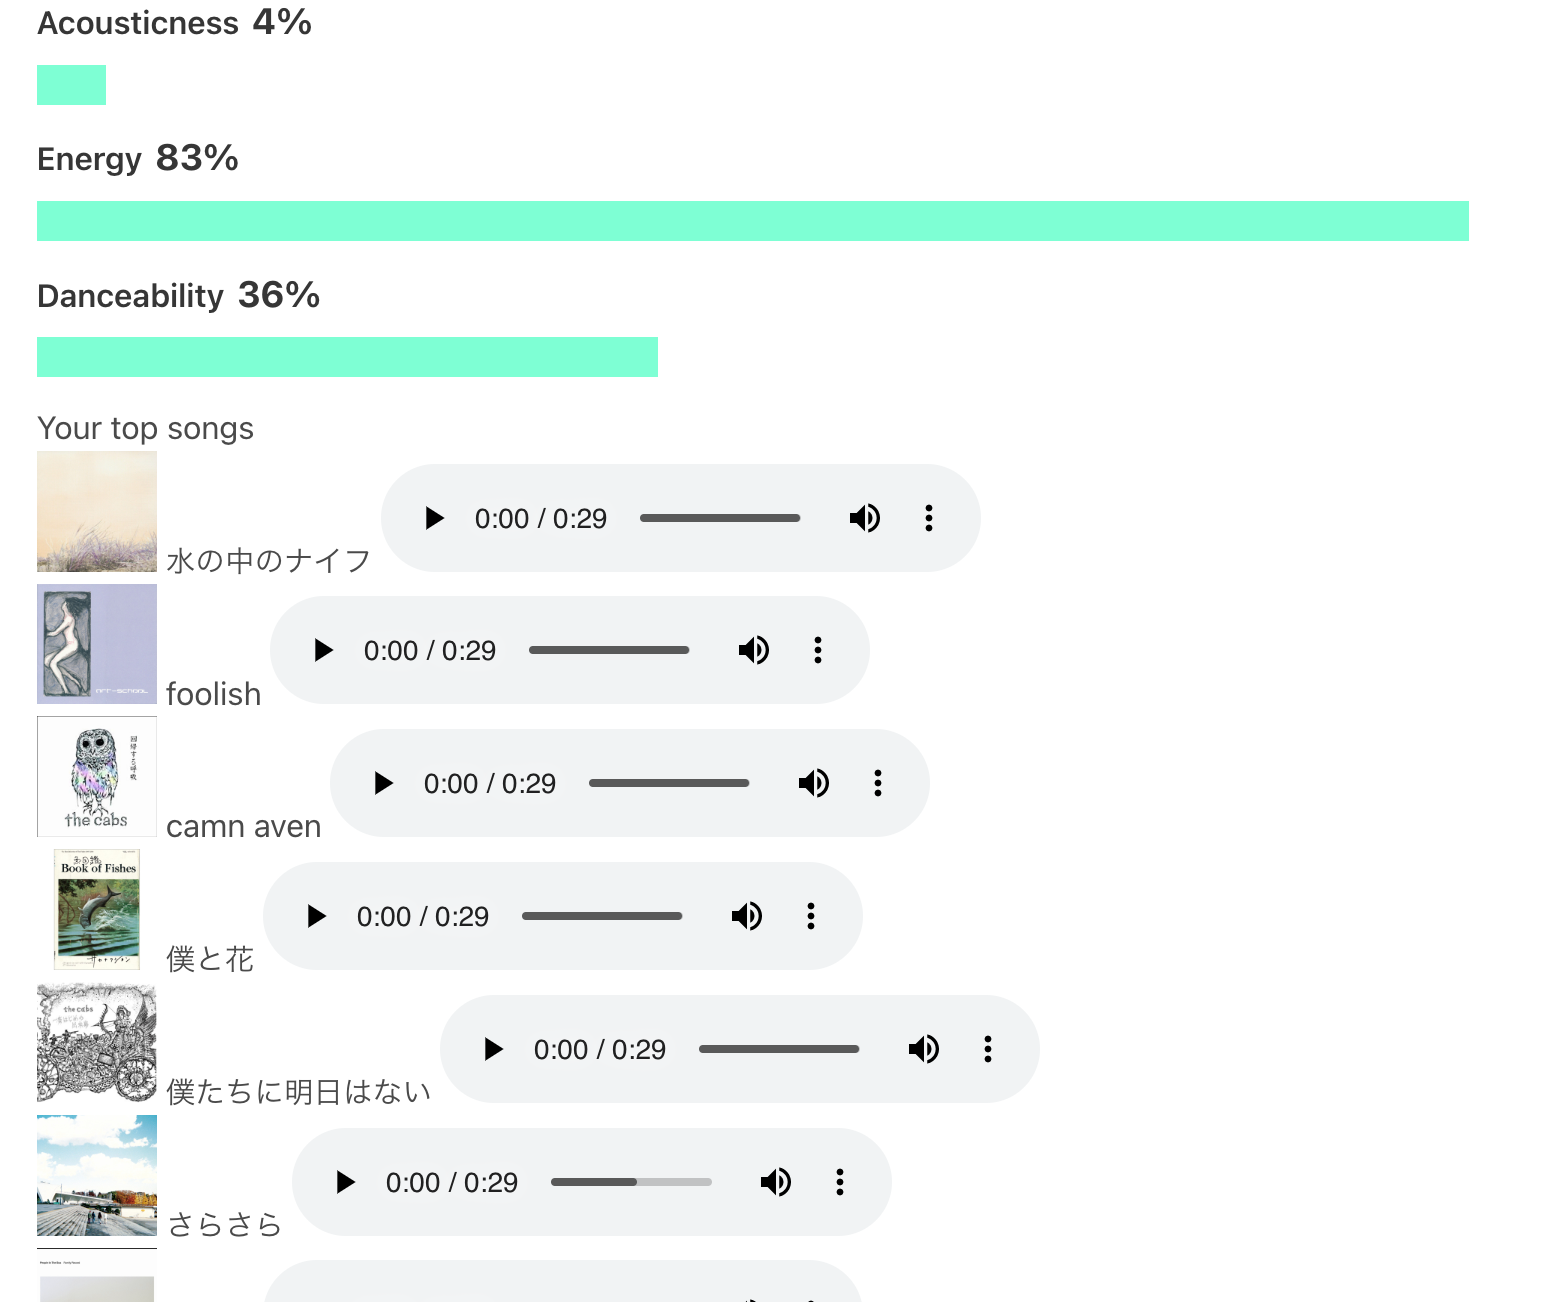Play the 水の中のナイフ song preview
Viewport: 1566px width, 1302px height.
434,518
